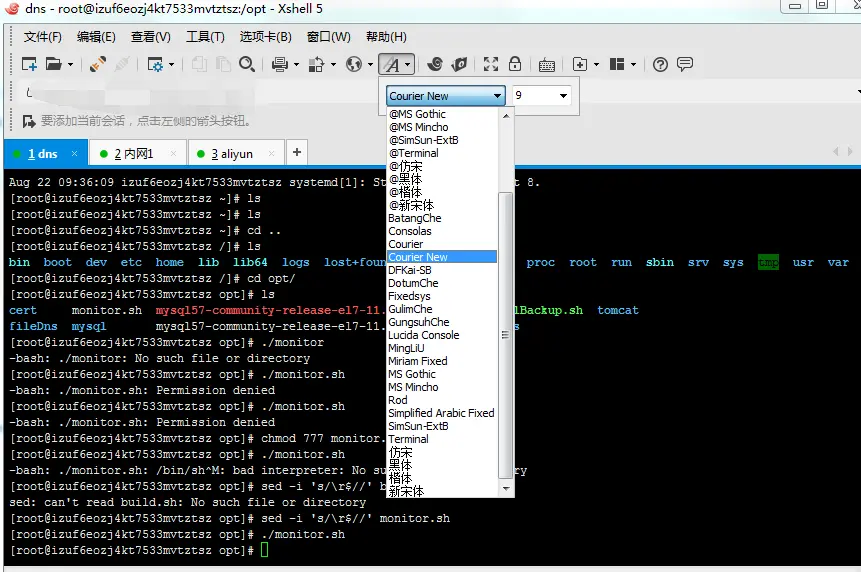Select Simplified Arabic Fixed font
The image size is (861, 572).
[442, 413]
